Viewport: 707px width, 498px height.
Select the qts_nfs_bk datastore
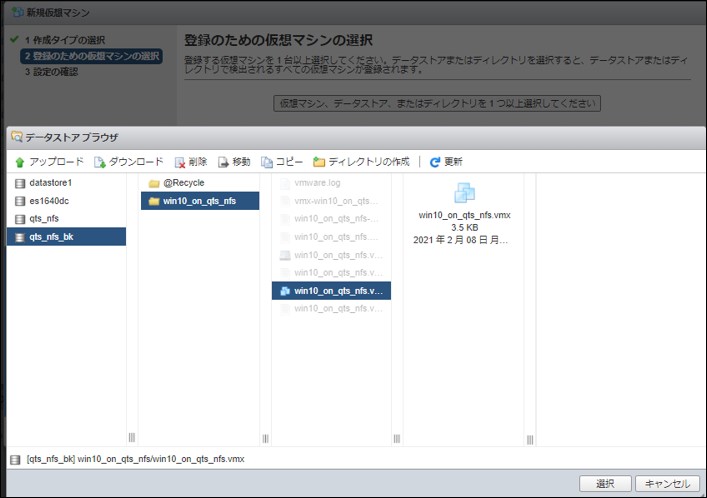point(49,237)
